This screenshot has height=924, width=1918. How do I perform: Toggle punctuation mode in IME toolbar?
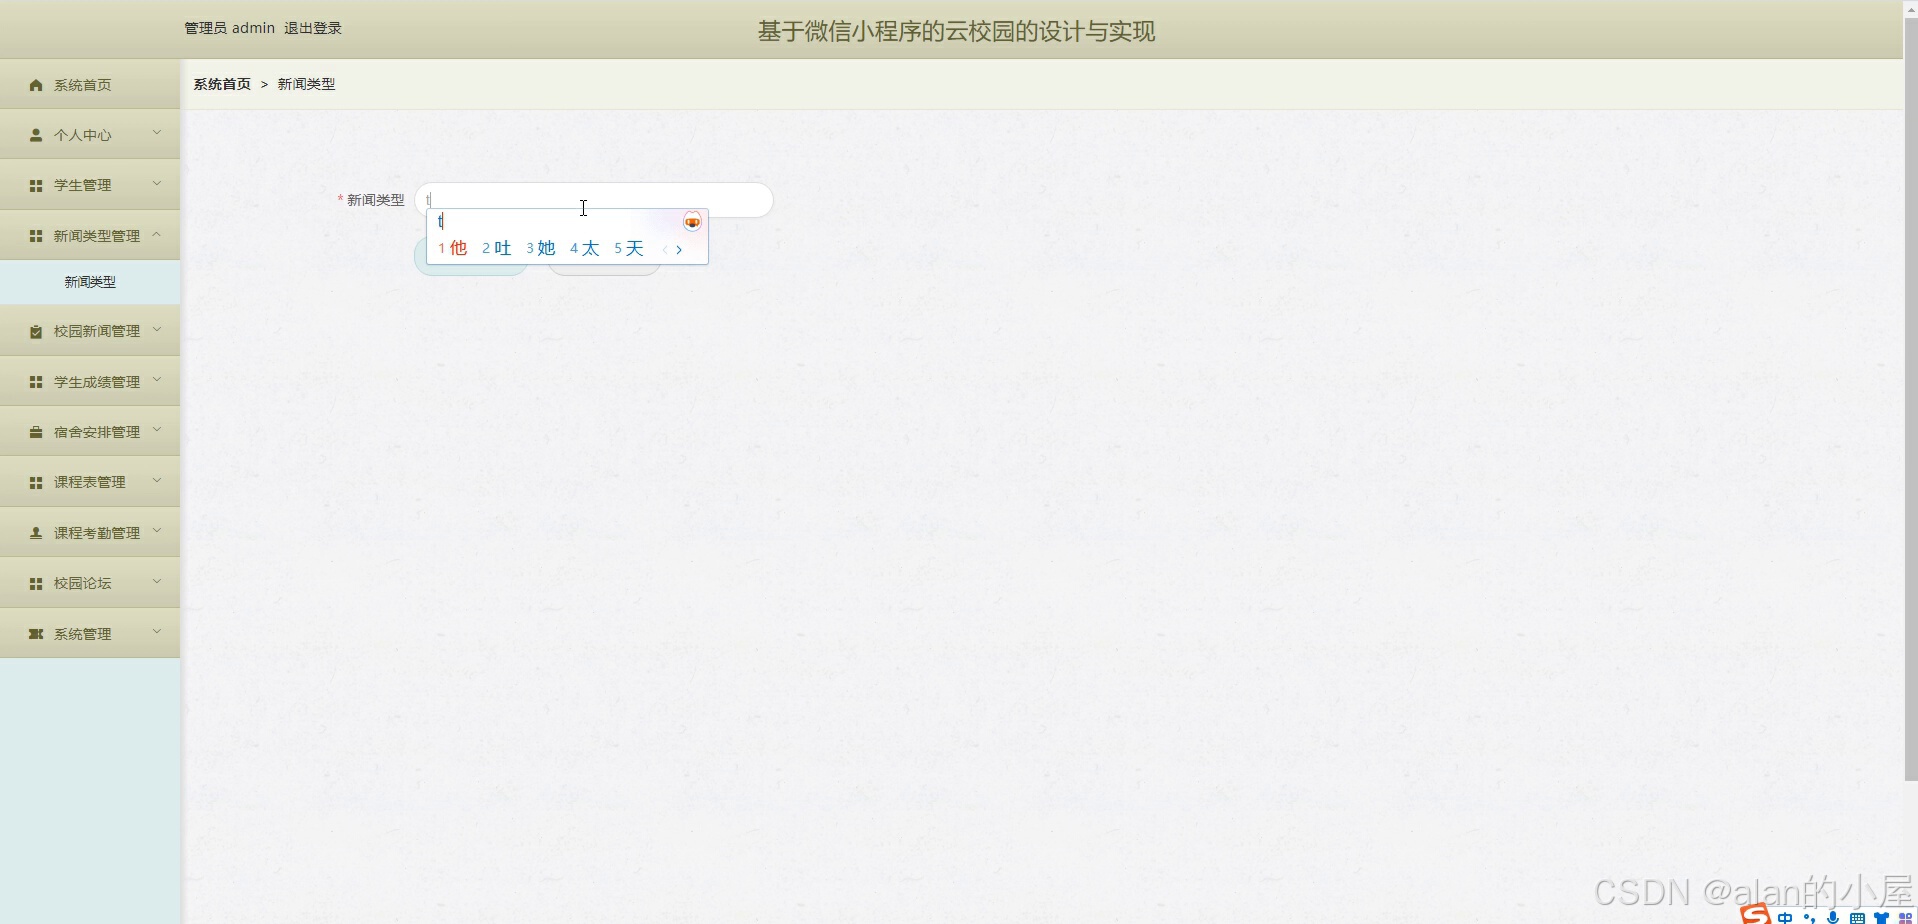point(1809,917)
